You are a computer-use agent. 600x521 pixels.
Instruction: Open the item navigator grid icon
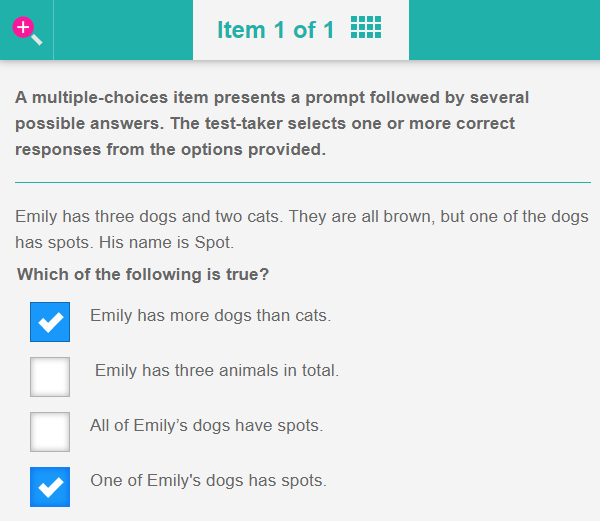(366, 28)
